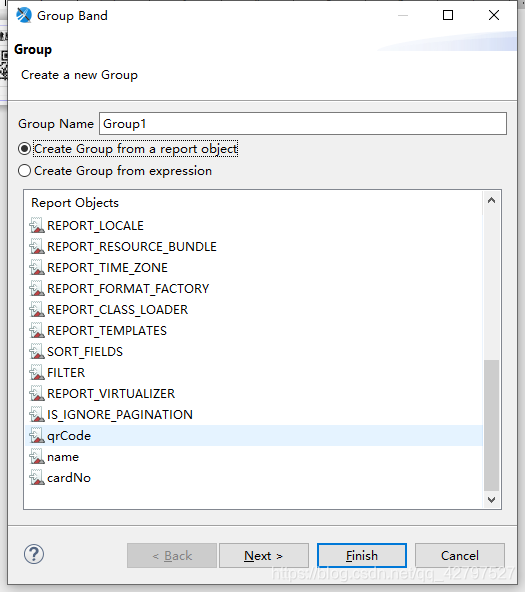Image resolution: width=525 pixels, height=592 pixels.
Task: Click the REPORT_RESOURCE_BUNDLE parameter icon
Action: coord(37,247)
